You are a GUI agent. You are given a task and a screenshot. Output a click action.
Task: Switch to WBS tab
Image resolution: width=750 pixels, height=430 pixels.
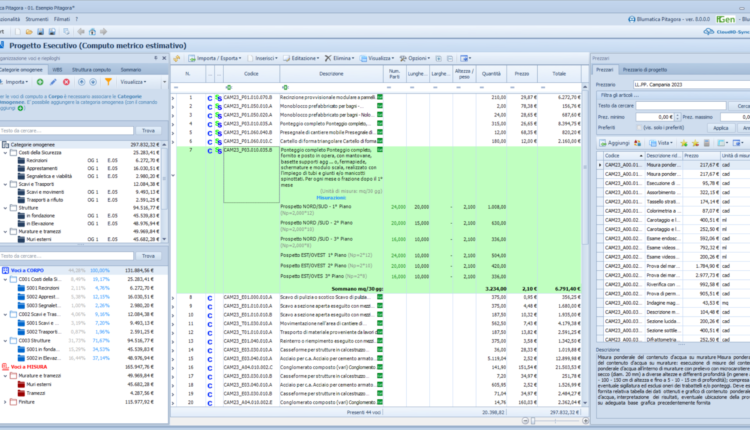(x=57, y=70)
